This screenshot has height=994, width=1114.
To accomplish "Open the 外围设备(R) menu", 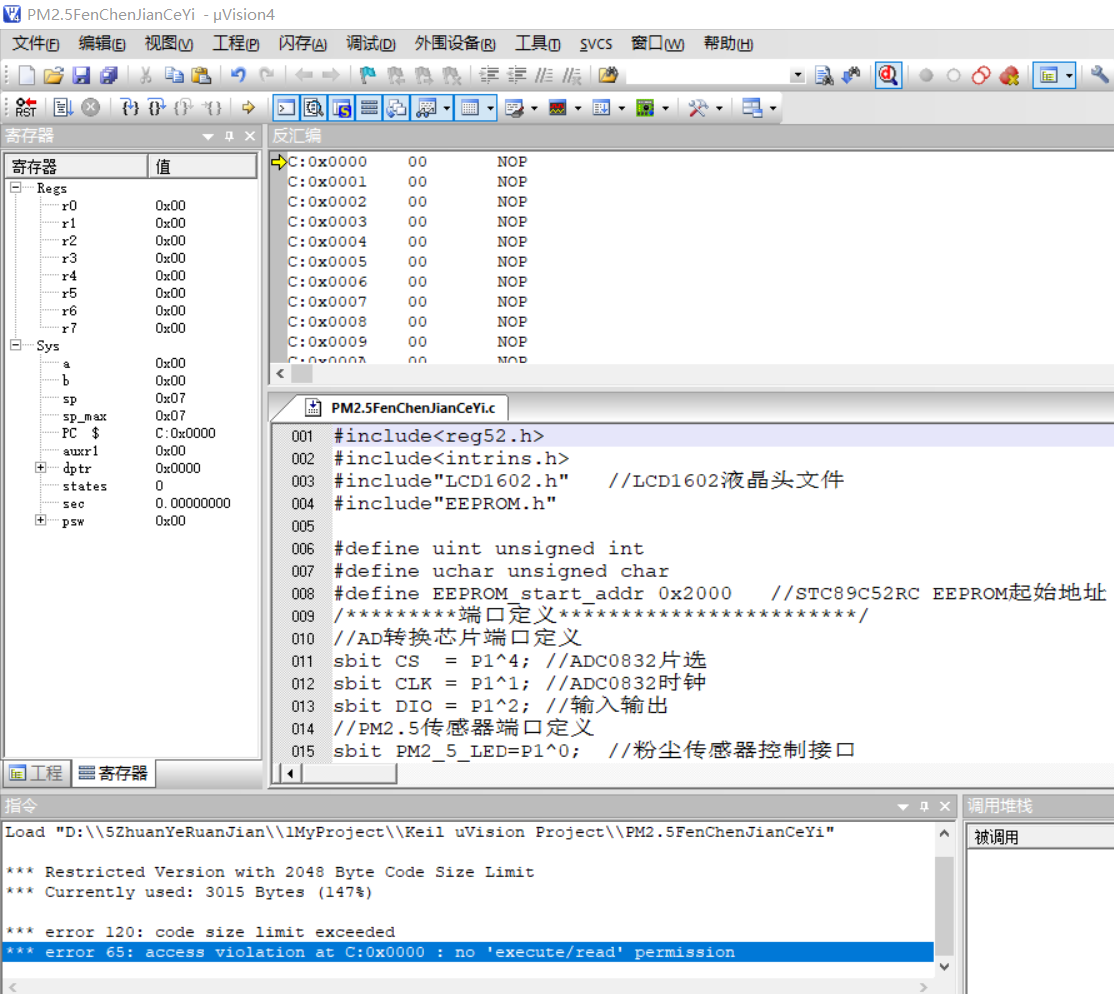I will pyautogui.click(x=455, y=44).
